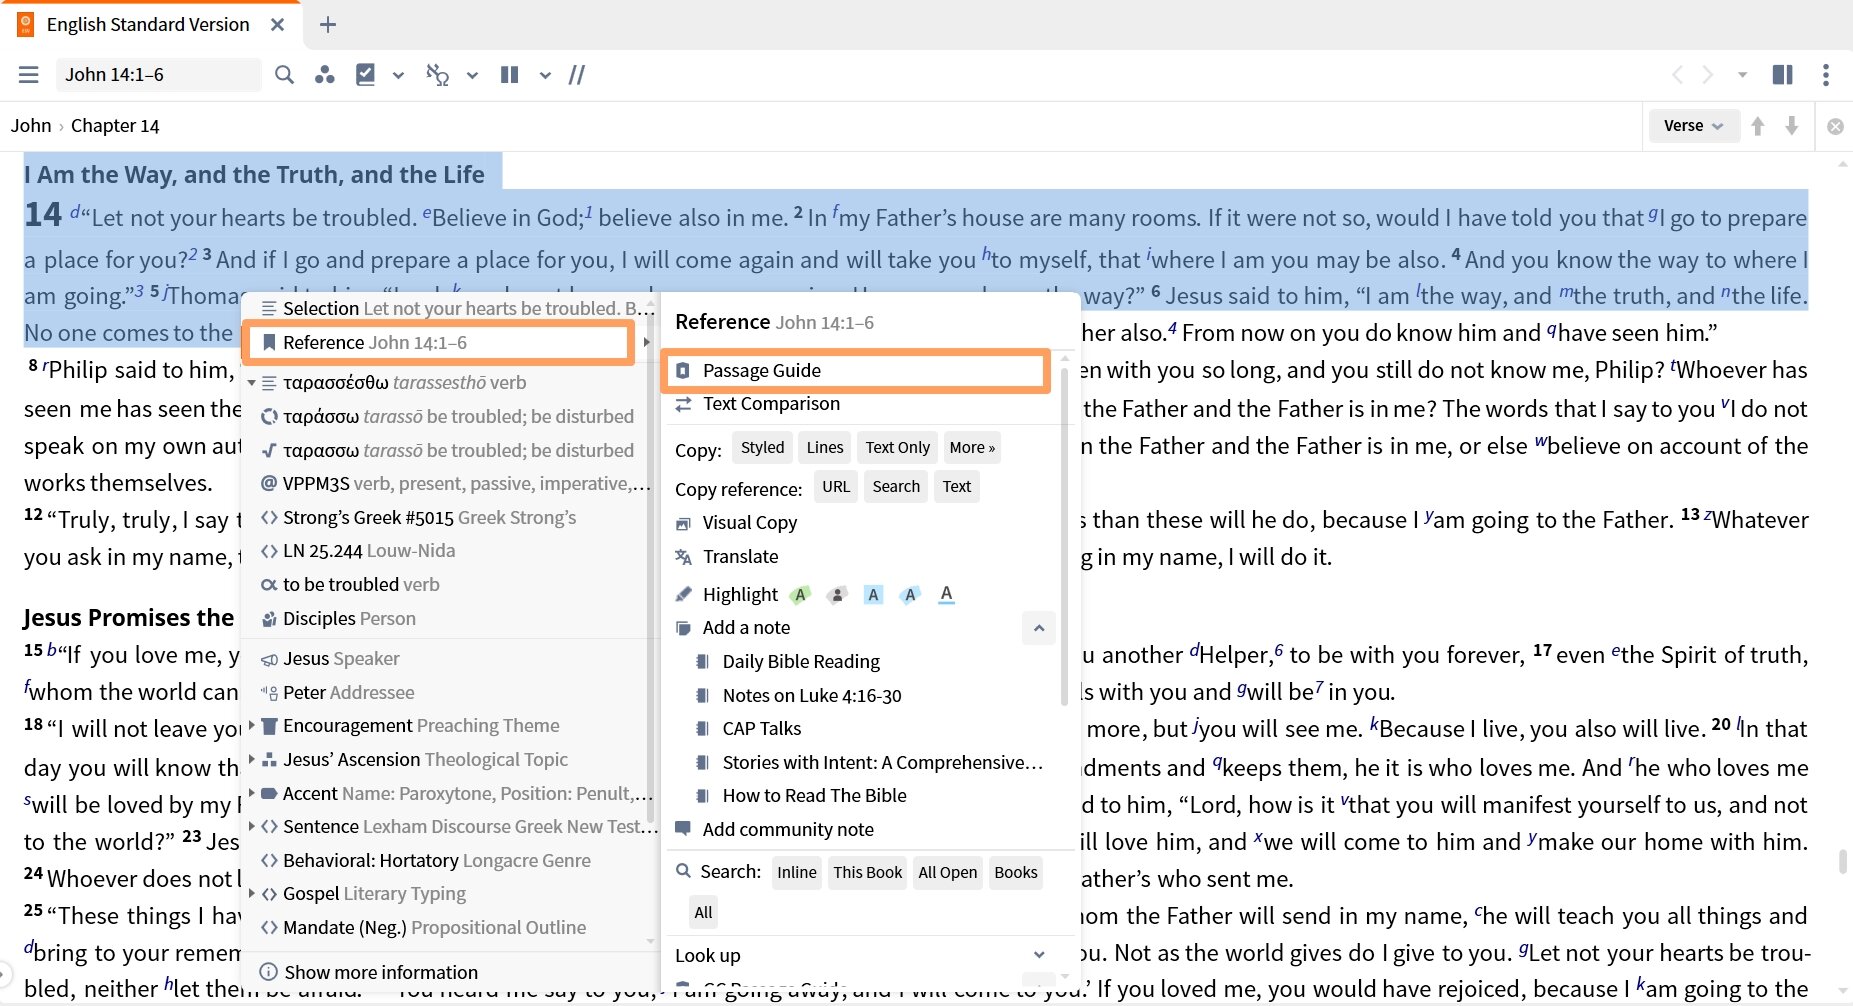Copy reference as URL

click(x=836, y=487)
